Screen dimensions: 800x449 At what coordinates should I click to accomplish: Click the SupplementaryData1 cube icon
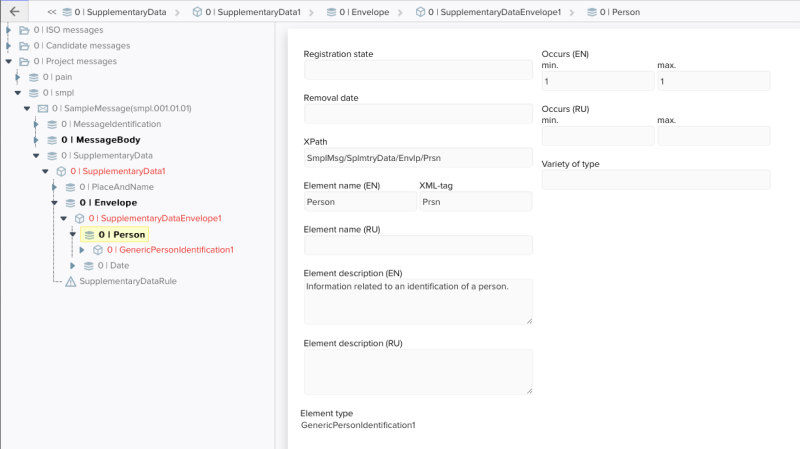pos(61,171)
